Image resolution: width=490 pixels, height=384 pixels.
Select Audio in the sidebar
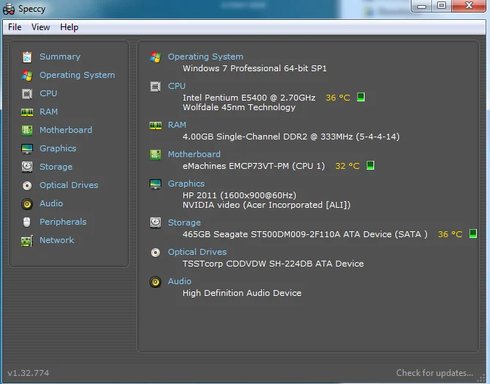51,203
